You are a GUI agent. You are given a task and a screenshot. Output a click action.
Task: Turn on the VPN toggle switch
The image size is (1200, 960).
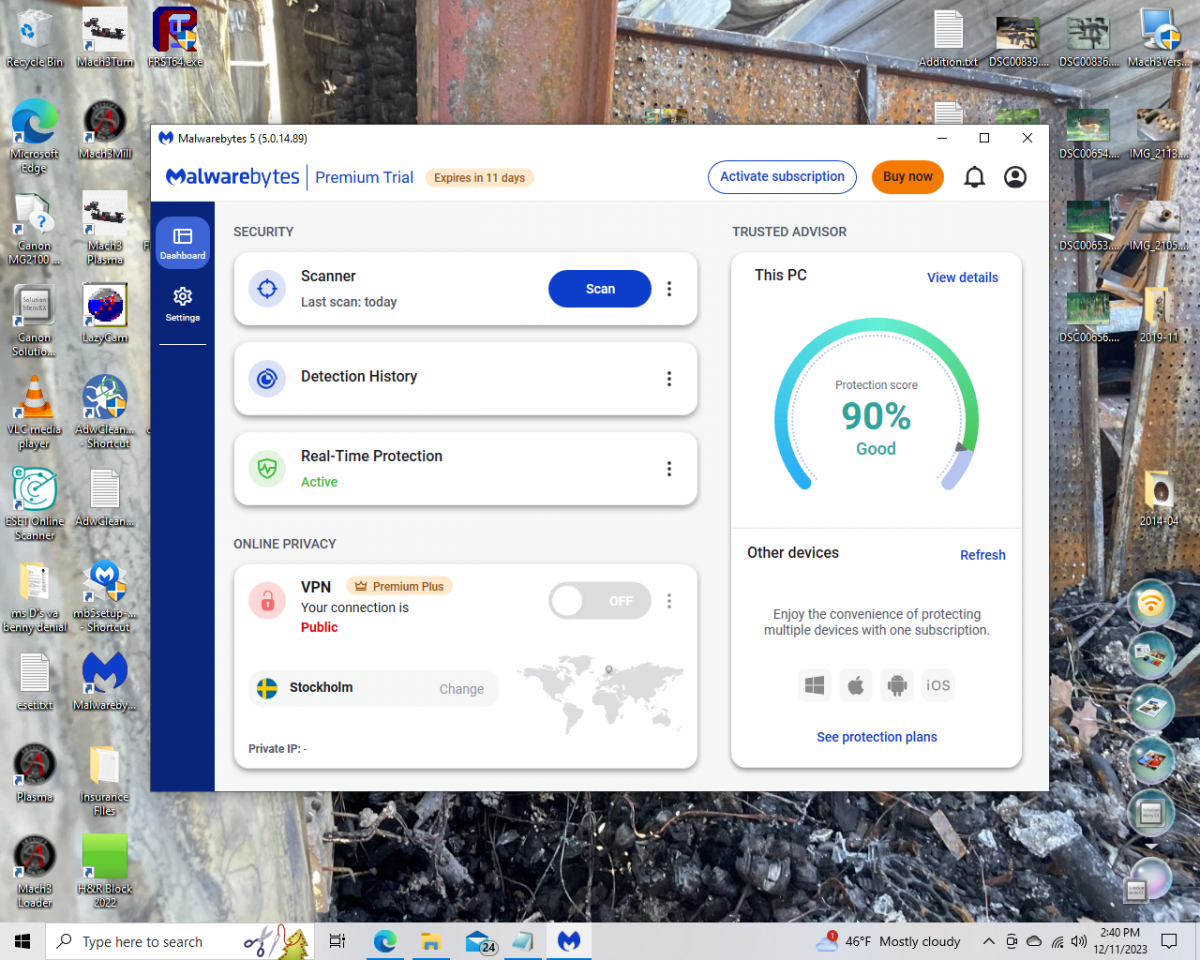[600, 601]
